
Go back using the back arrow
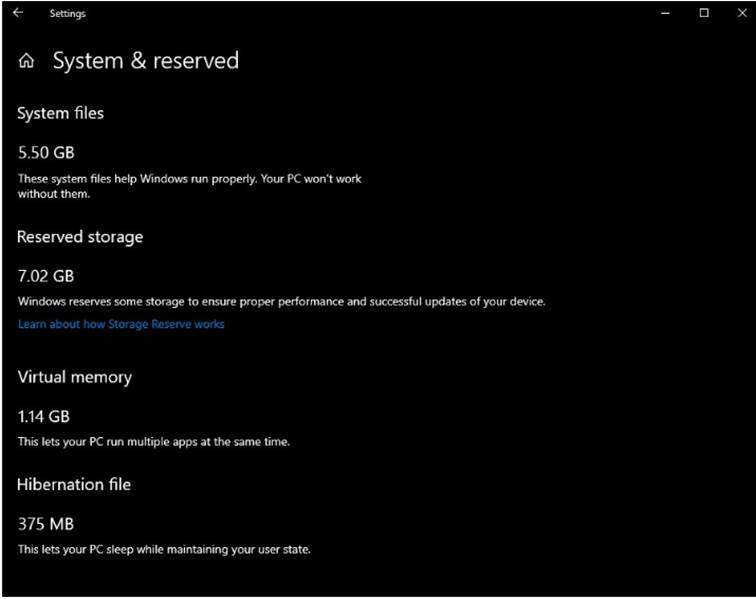(18, 13)
